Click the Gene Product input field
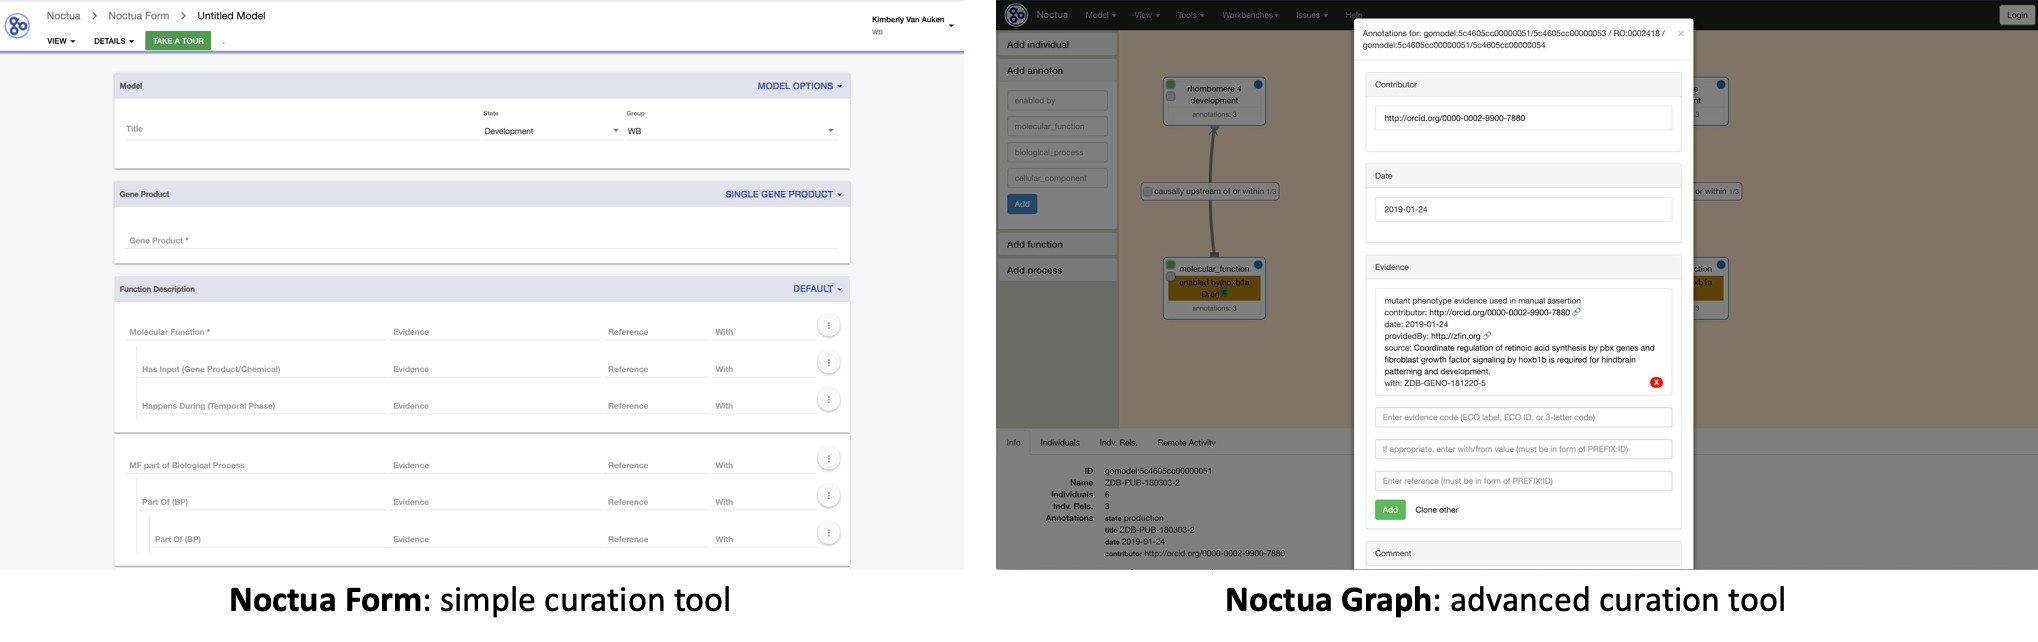 (482, 241)
